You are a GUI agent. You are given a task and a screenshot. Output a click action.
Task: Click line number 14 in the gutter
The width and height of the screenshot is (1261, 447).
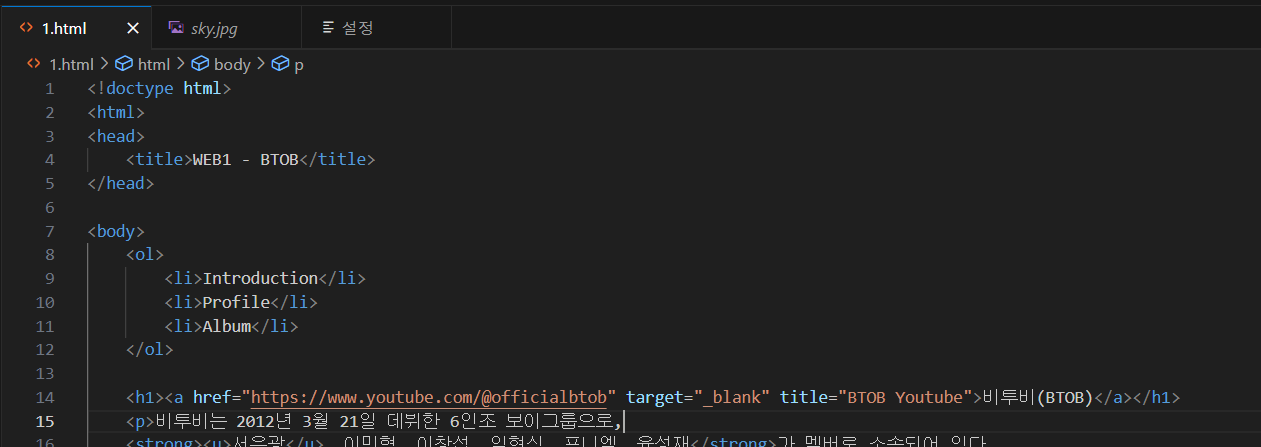tap(46, 397)
